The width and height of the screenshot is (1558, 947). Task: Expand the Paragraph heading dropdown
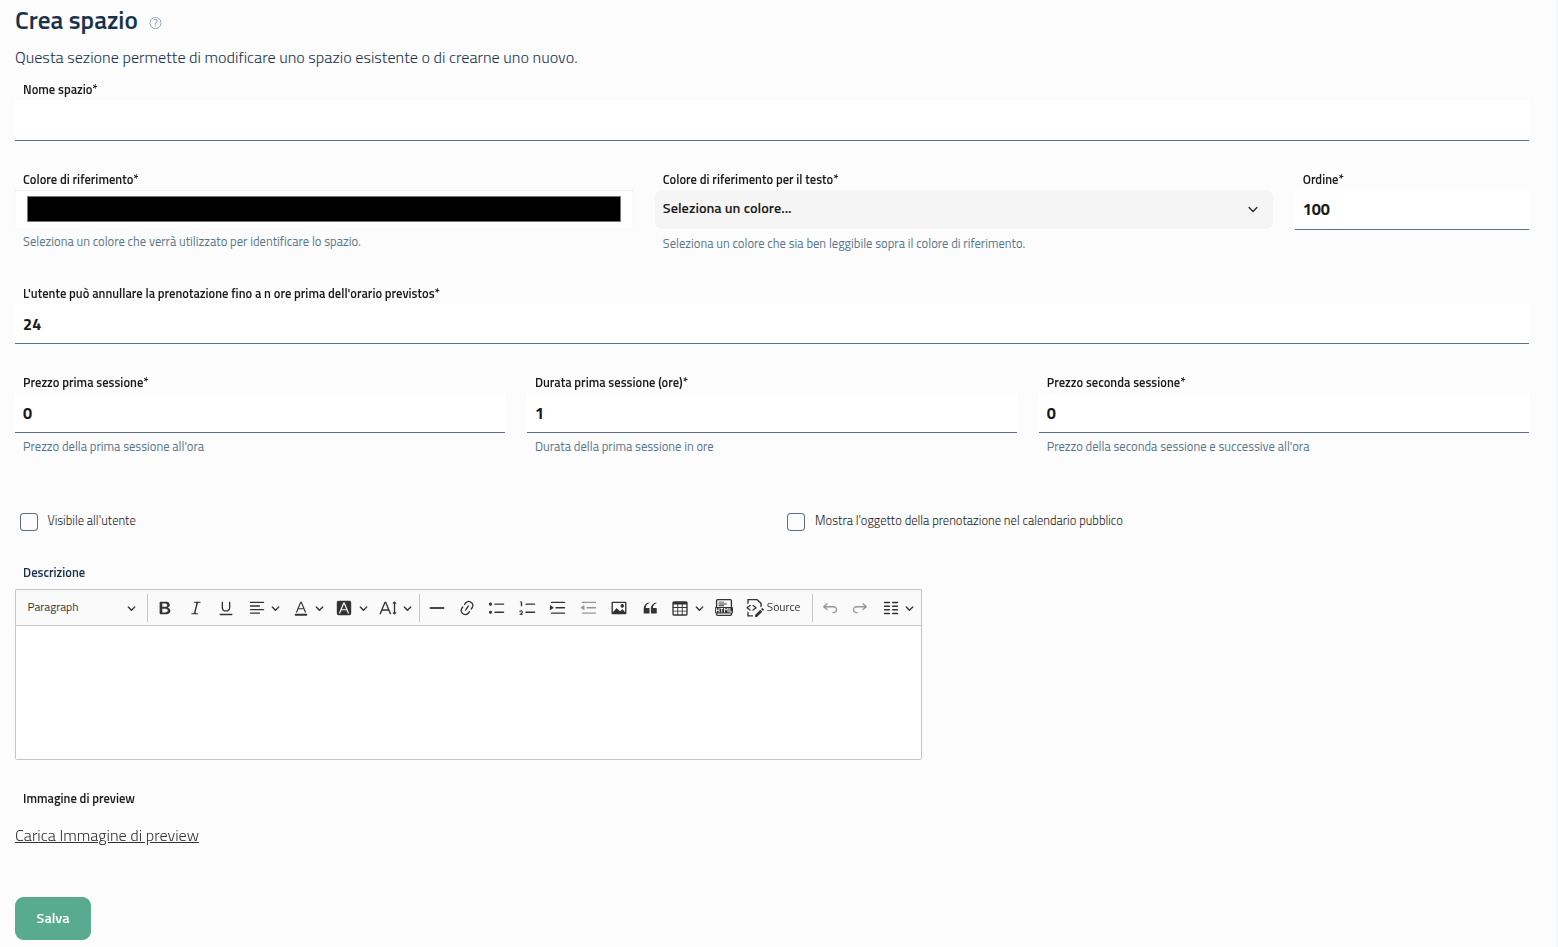point(81,608)
